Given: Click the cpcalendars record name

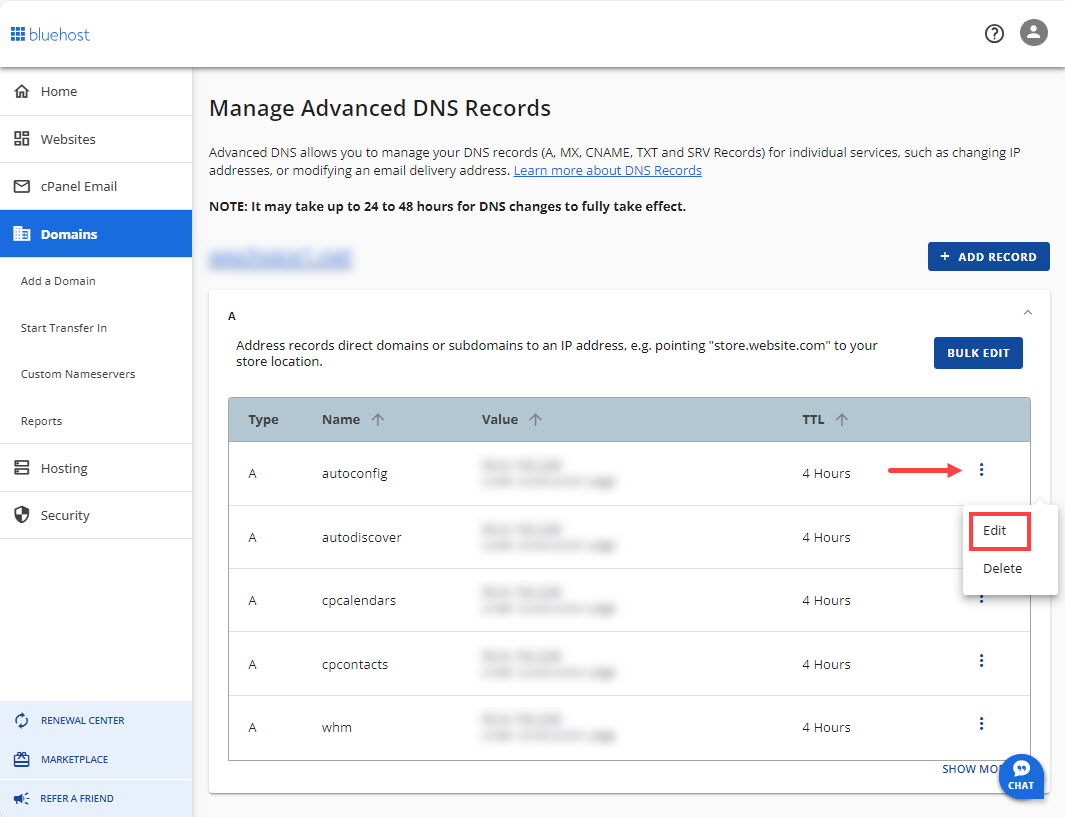Looking at the screenshot, I should tap(359, 600).
